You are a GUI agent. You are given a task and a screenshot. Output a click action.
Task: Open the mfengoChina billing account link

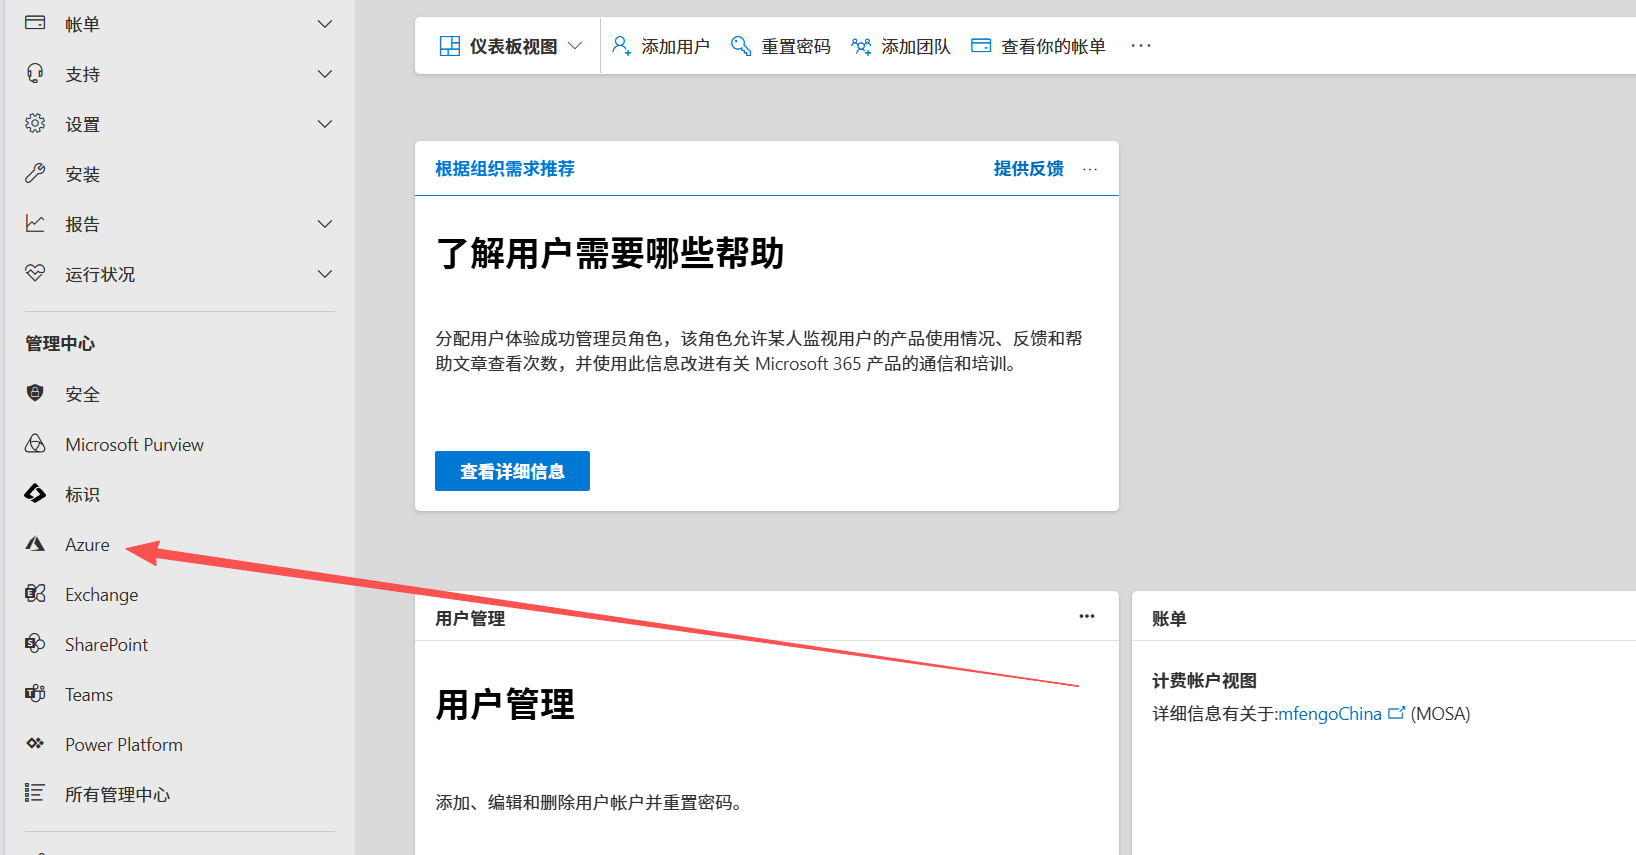pos(1330,714)
